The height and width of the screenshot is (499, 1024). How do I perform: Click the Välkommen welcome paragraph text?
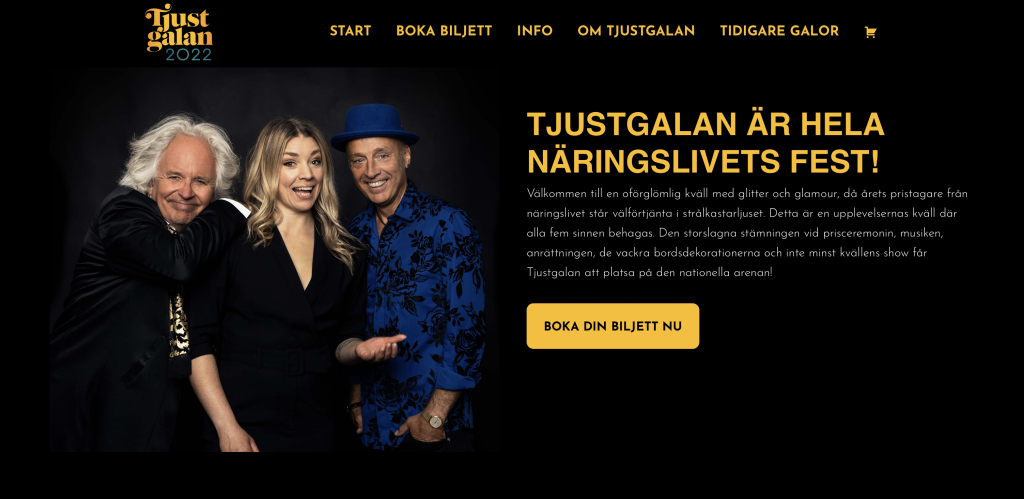(747, 233)
